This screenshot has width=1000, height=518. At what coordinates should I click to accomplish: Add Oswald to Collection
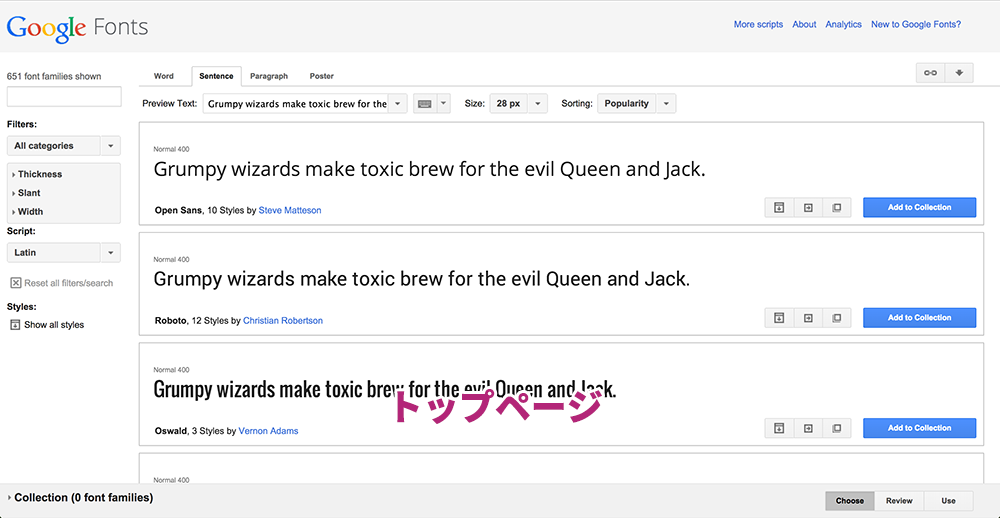pos(920,428)
